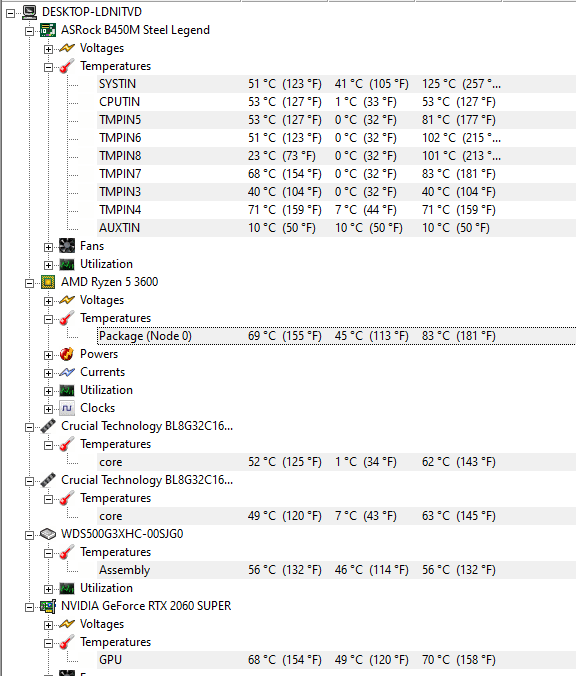Collapse the motherboard Temperatures node
The image size is (576, 676).
(48, 67)
